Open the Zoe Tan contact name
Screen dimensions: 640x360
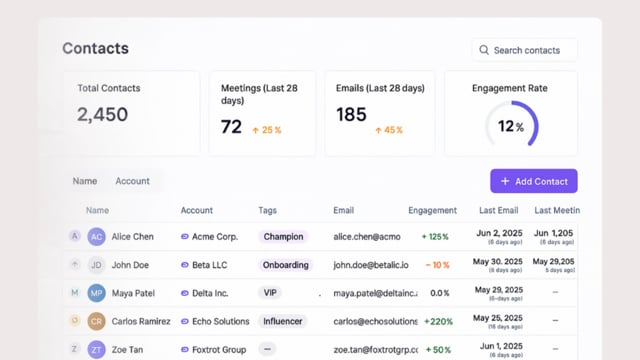tap(127, 349)
